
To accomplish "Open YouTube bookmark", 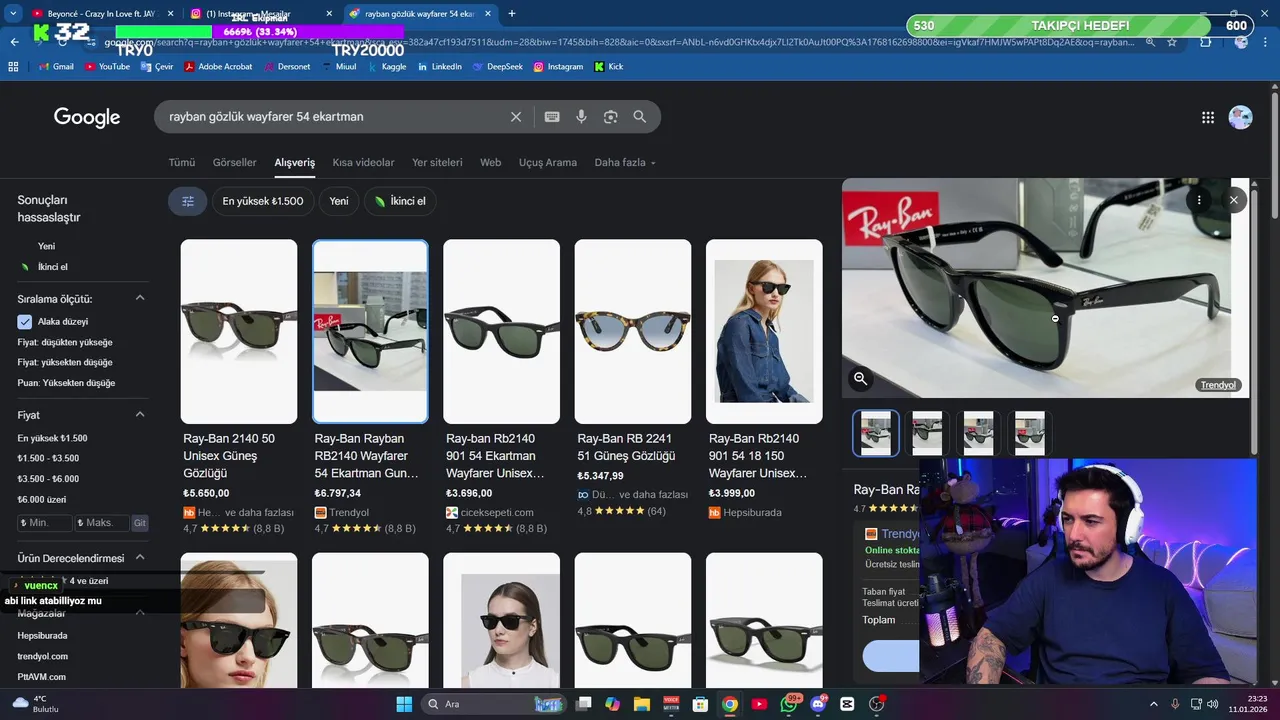I will tap(107, 67).
